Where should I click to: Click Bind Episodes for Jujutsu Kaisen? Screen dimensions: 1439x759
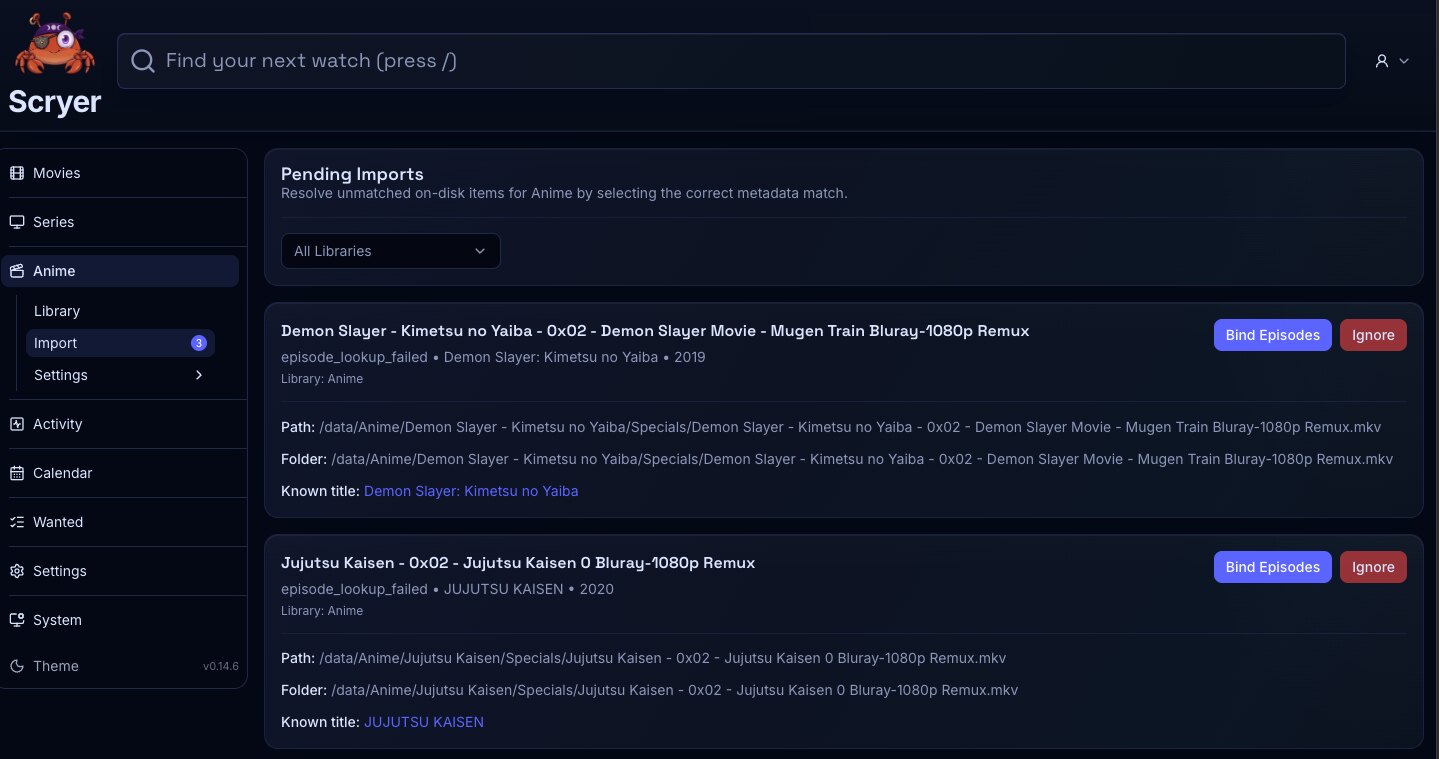(x=1273, y=567)
